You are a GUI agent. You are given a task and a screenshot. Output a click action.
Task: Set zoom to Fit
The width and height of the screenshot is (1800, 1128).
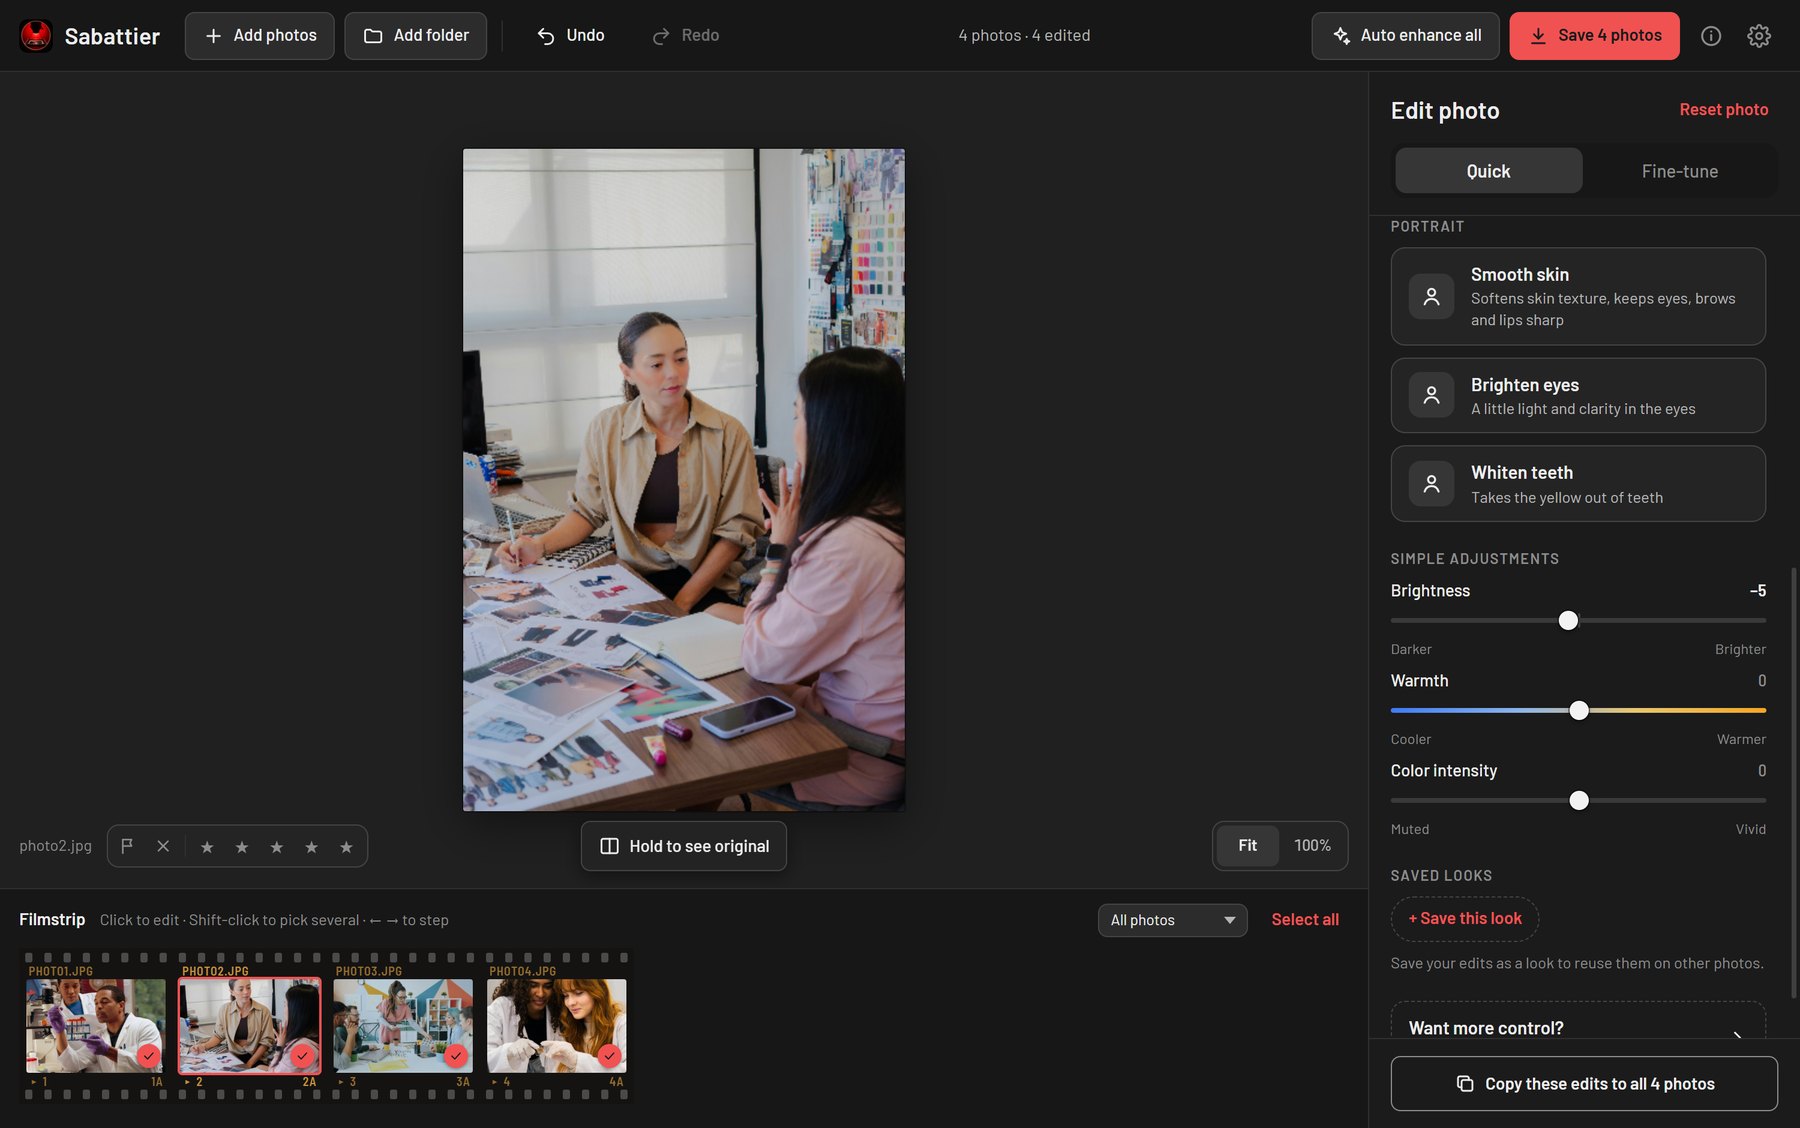1248,846
